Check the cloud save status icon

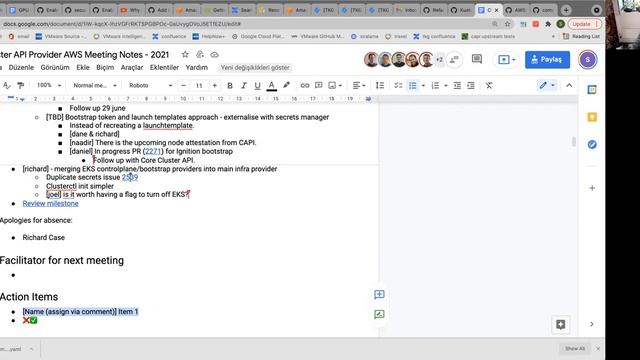click(x=214, y=55)
